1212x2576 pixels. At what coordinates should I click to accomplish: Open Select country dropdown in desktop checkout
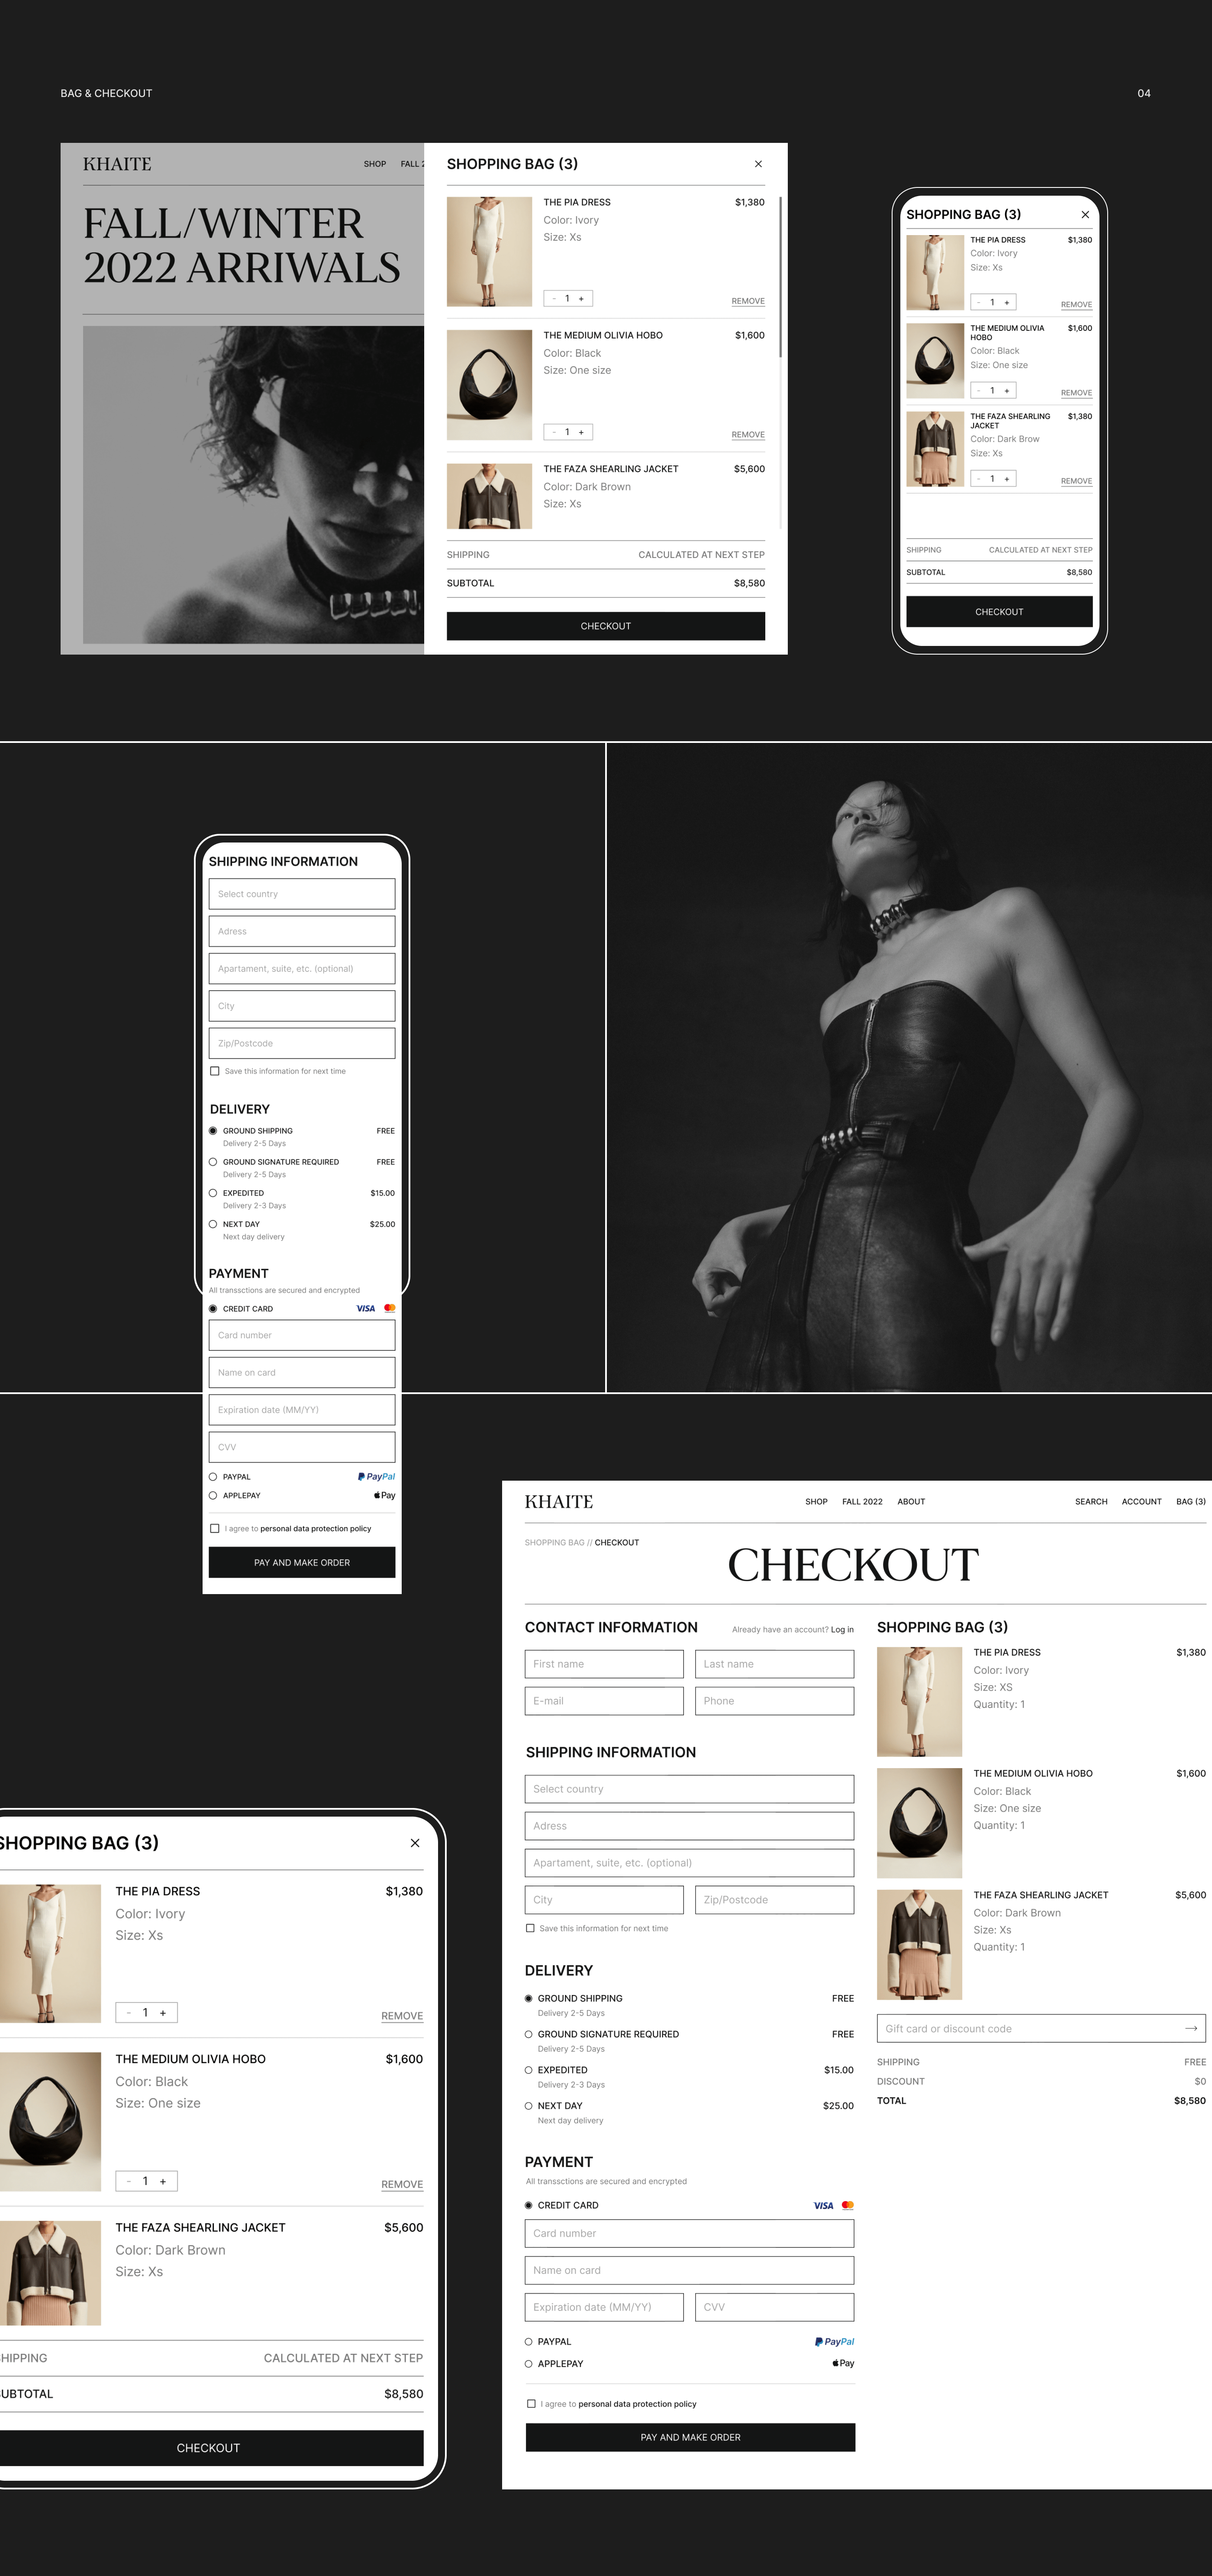click(x=689, y=1789)
